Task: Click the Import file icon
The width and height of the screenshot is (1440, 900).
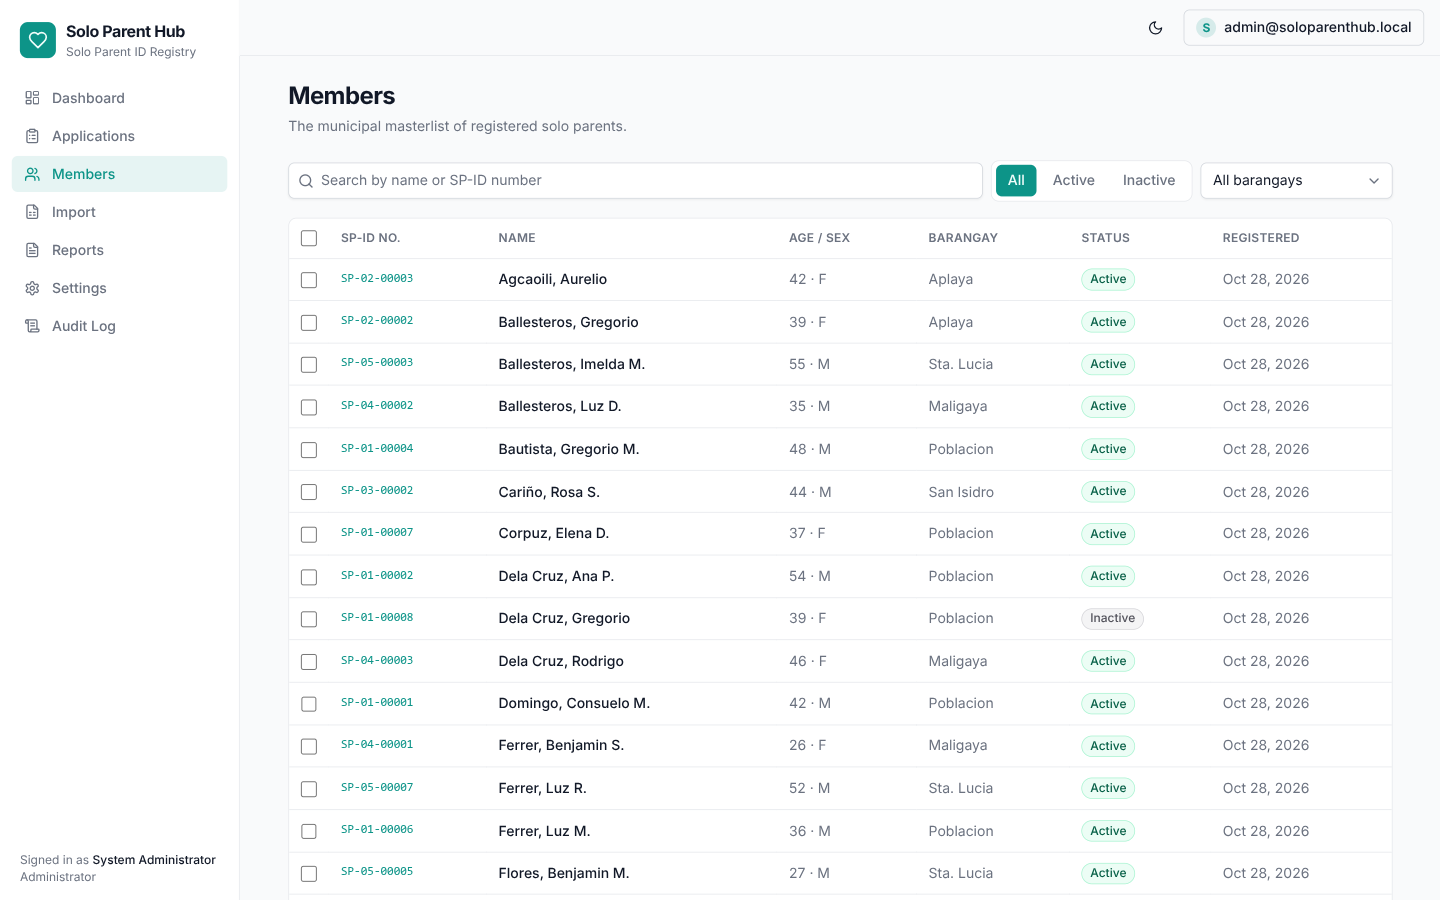Action: (x=32, y=212)
